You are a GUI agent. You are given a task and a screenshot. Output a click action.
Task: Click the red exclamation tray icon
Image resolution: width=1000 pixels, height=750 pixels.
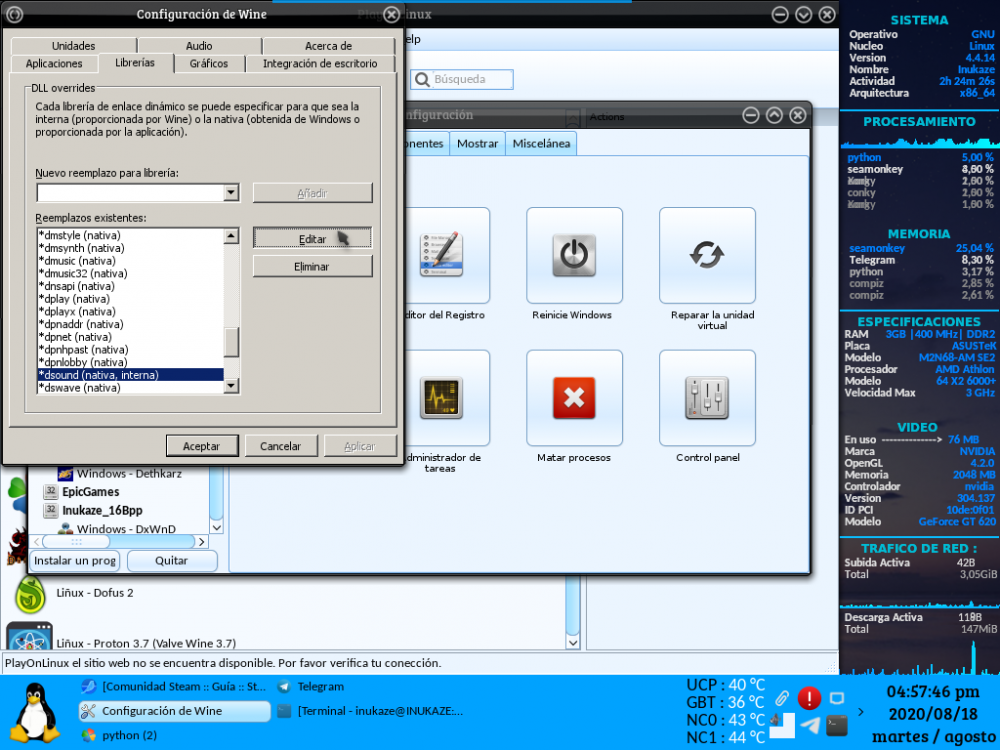coord(809,698)
